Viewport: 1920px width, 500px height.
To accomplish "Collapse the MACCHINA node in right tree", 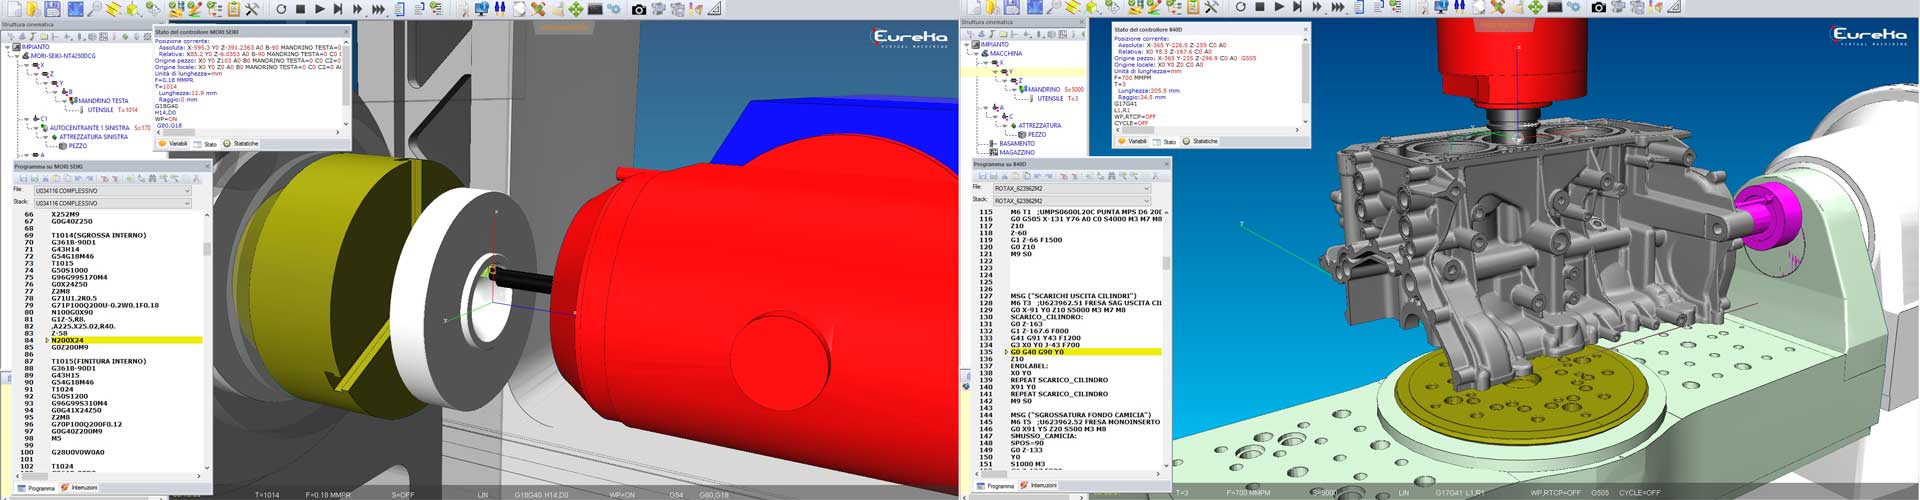I will click(x=976, y=54).
